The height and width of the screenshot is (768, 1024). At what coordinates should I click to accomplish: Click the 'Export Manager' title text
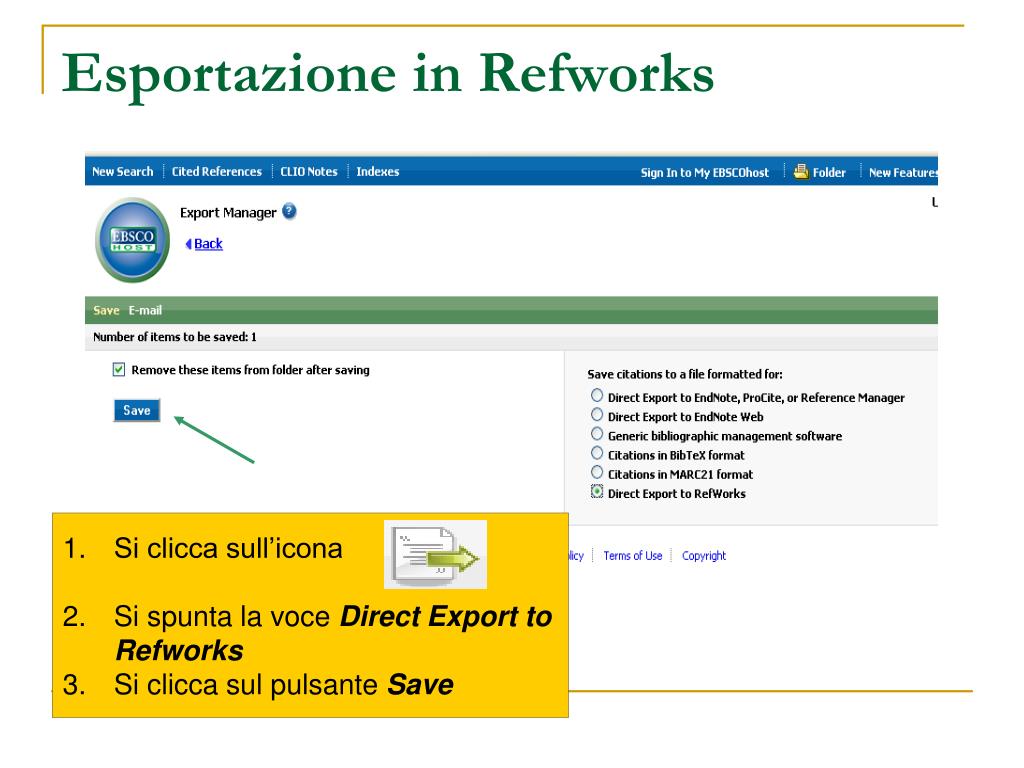(x=229, y=213)
